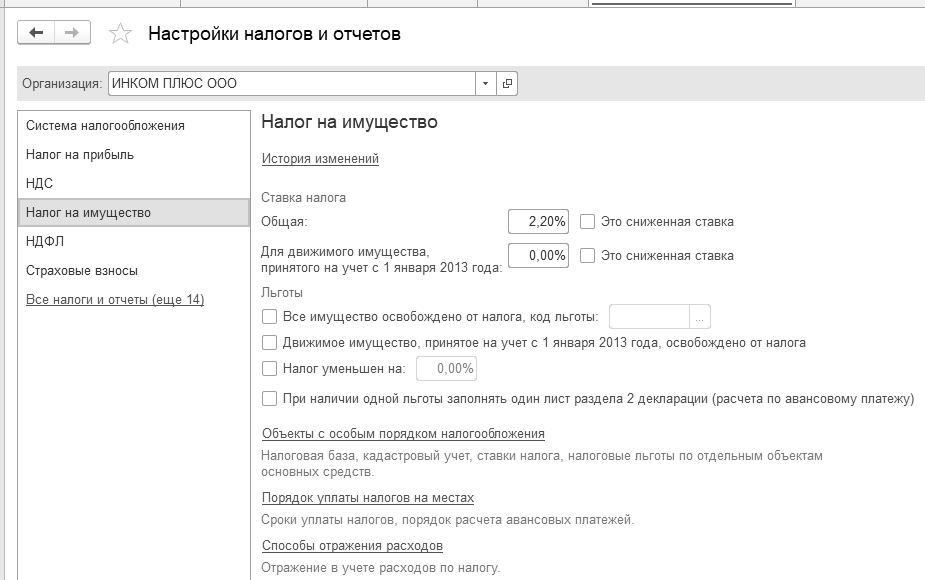925x580 pixels.
Task: Select НДФЛ section
Action: point(134,241)
